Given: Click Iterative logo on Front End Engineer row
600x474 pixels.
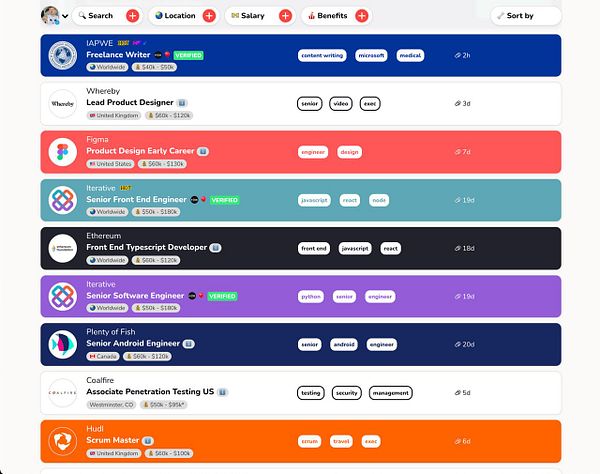Looking at the screenshot, I should pos(63,200).
